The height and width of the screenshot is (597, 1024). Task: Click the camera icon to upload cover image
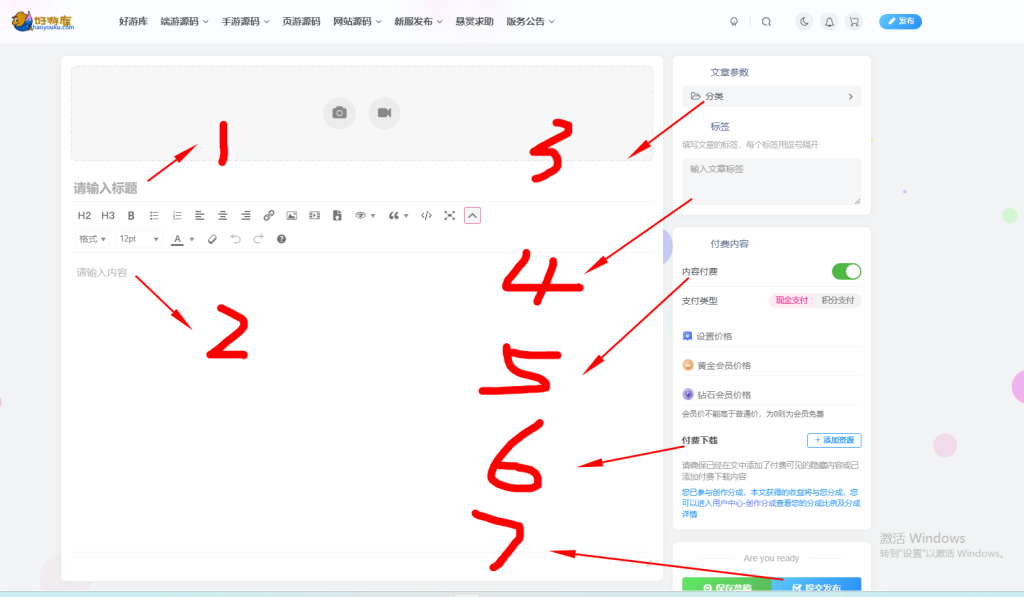pos(340,113)
